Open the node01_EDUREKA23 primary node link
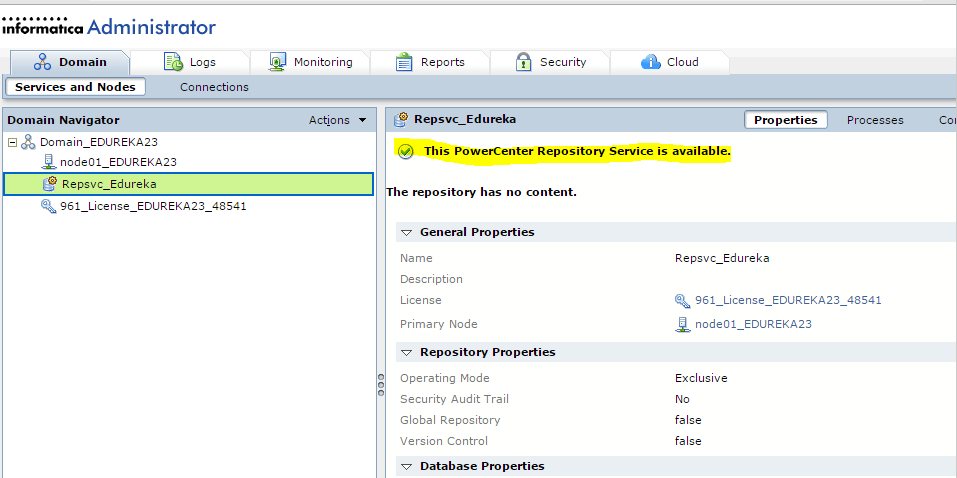This screenshot has height=478, width=957. [x=752, y=324]
